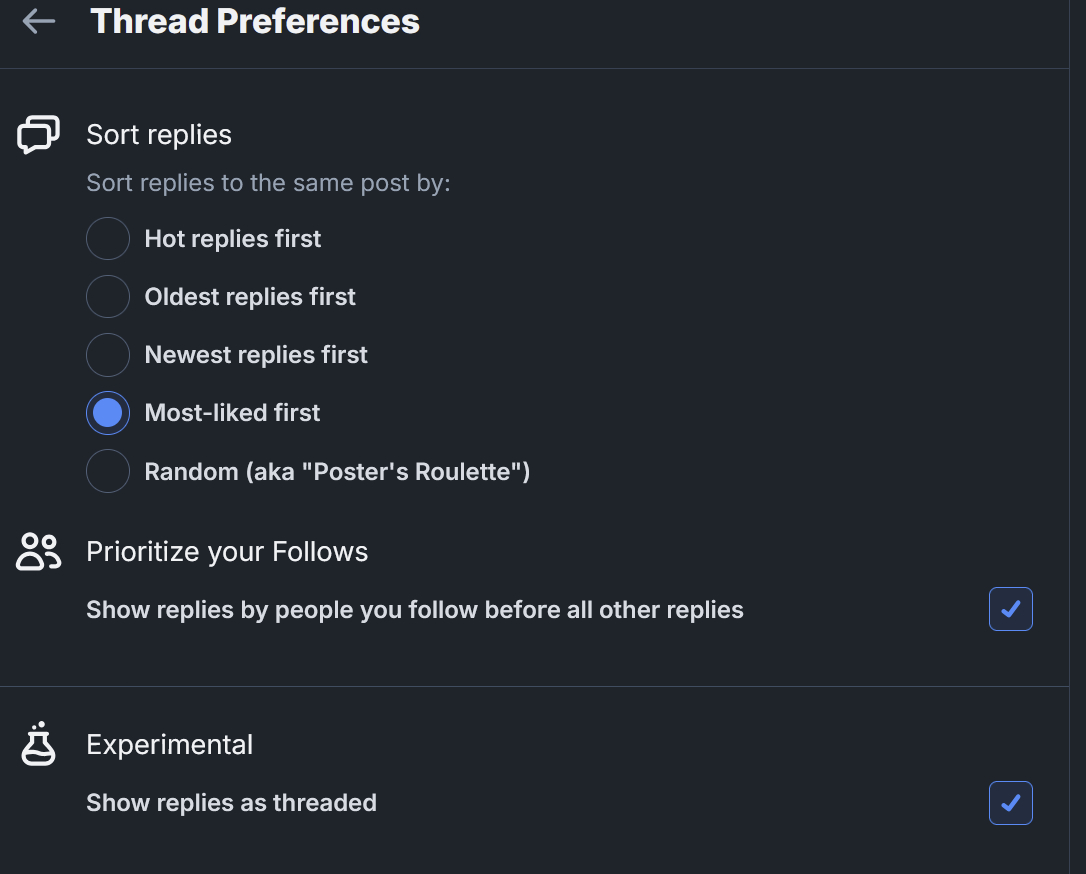Click the Sort replies chat bubbles icon

(39, 135)
